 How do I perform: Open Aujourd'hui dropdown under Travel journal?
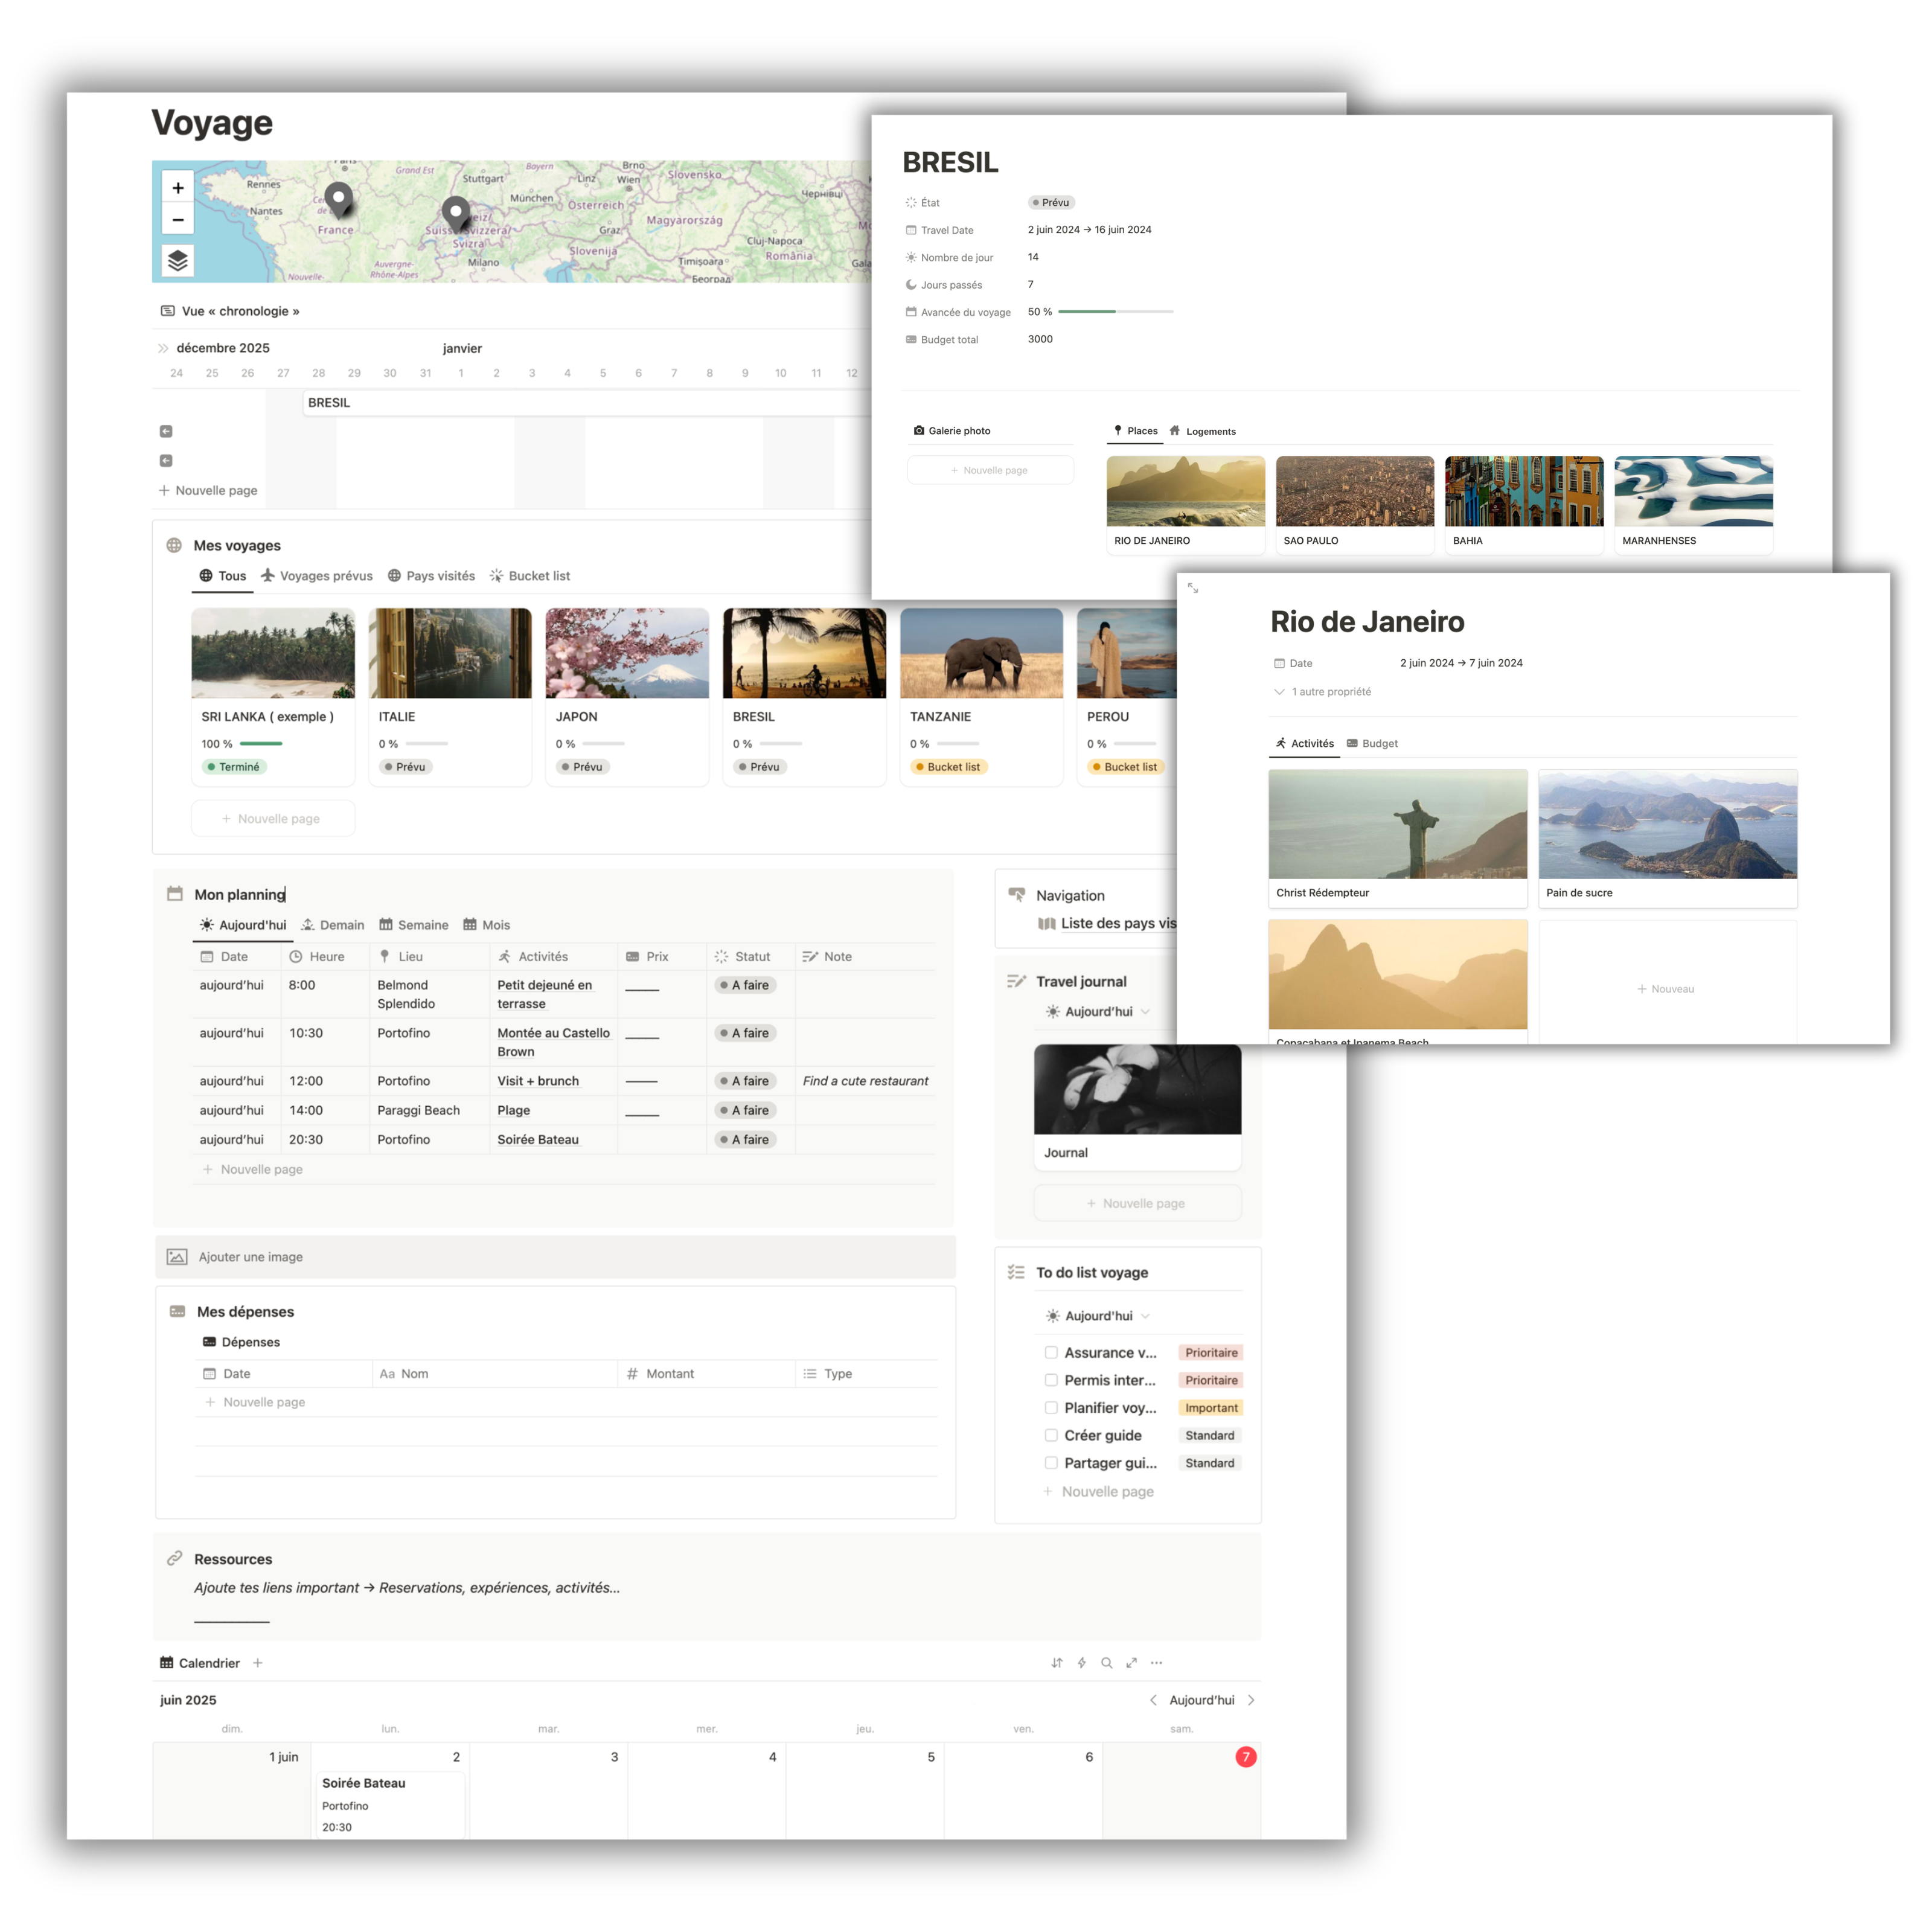1099,1012
